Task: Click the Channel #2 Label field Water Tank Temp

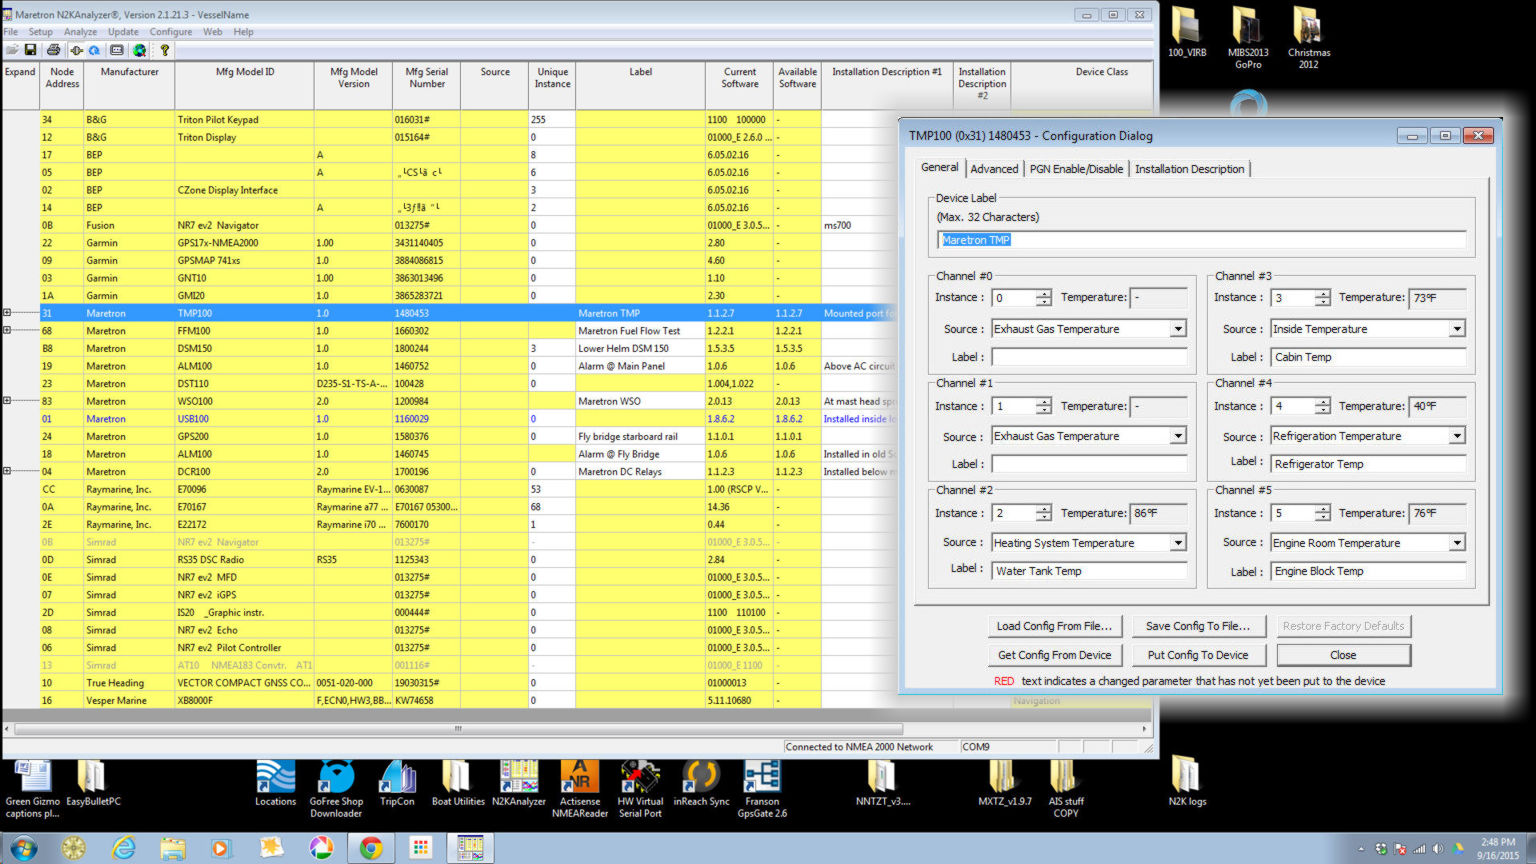Action: [1089, 571]
